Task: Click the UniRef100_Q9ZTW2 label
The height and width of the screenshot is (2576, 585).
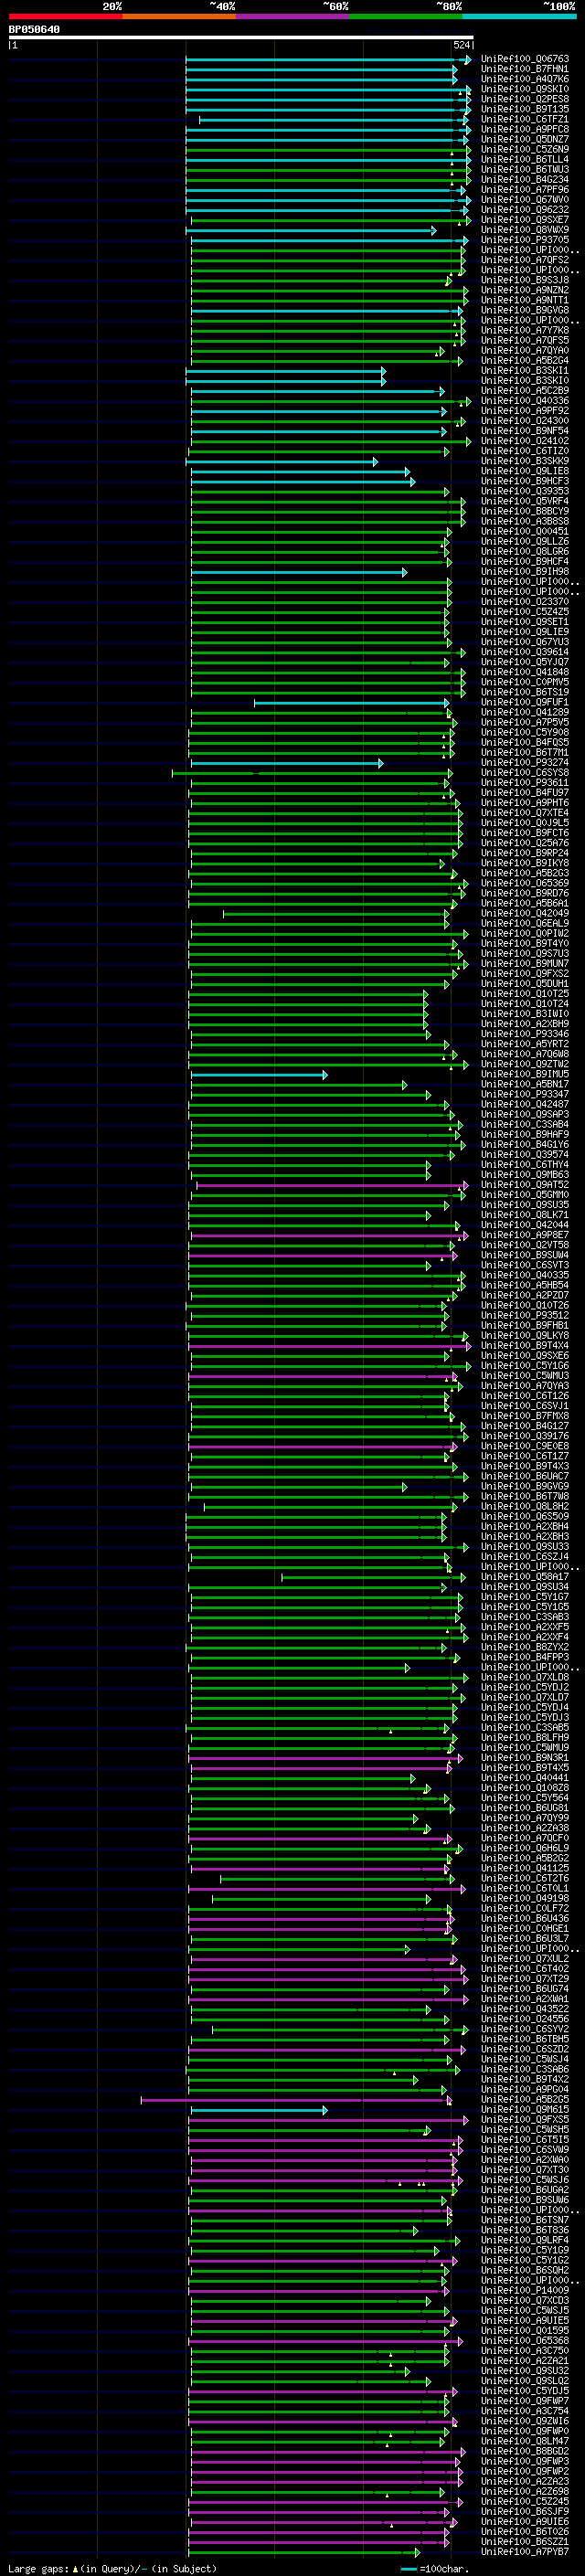Action: click(x=525, y=1065)
